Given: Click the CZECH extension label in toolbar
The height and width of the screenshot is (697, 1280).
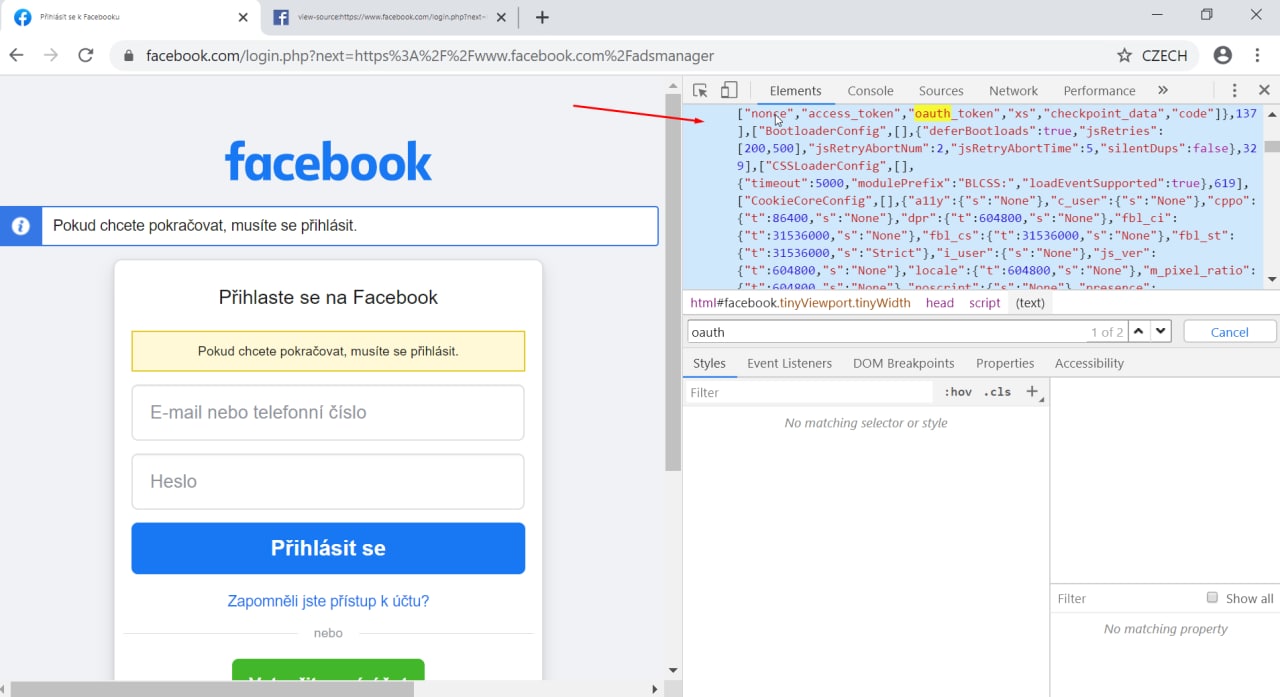Looking at the screenshot, I should [x=1165, y=56].
